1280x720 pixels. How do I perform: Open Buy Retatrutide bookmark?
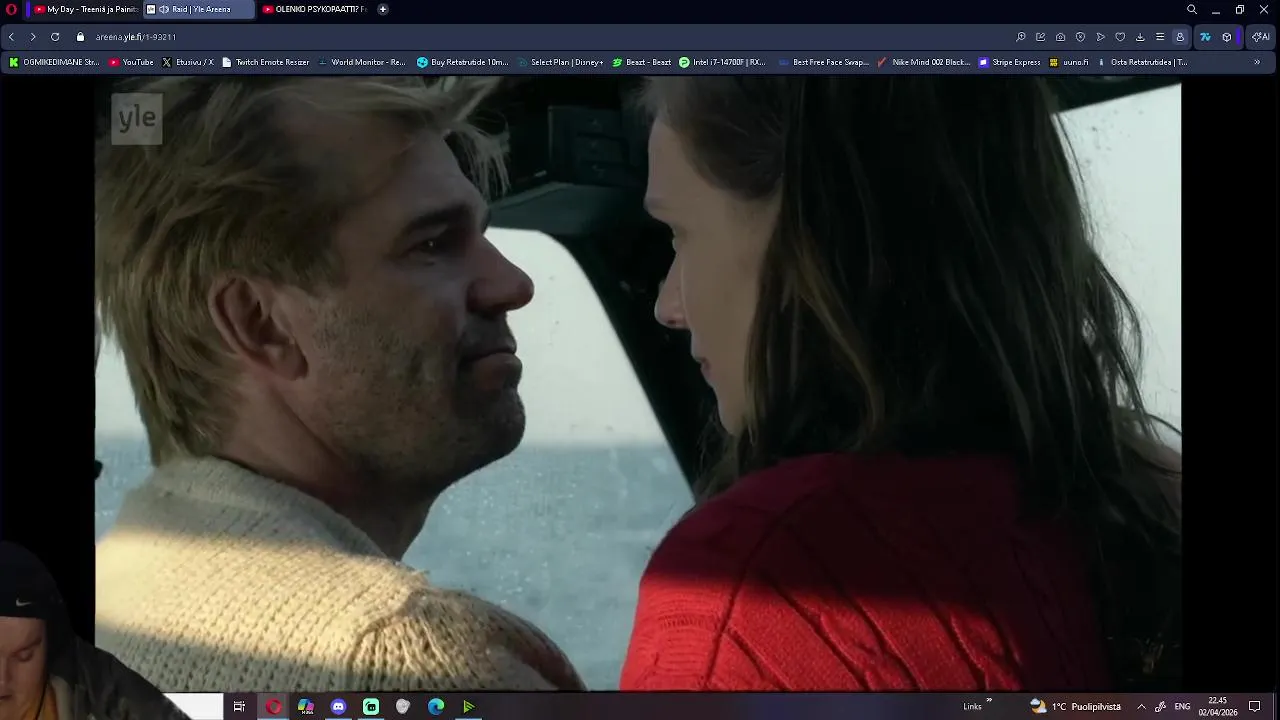pyautogui.click(x=463, y=62)
